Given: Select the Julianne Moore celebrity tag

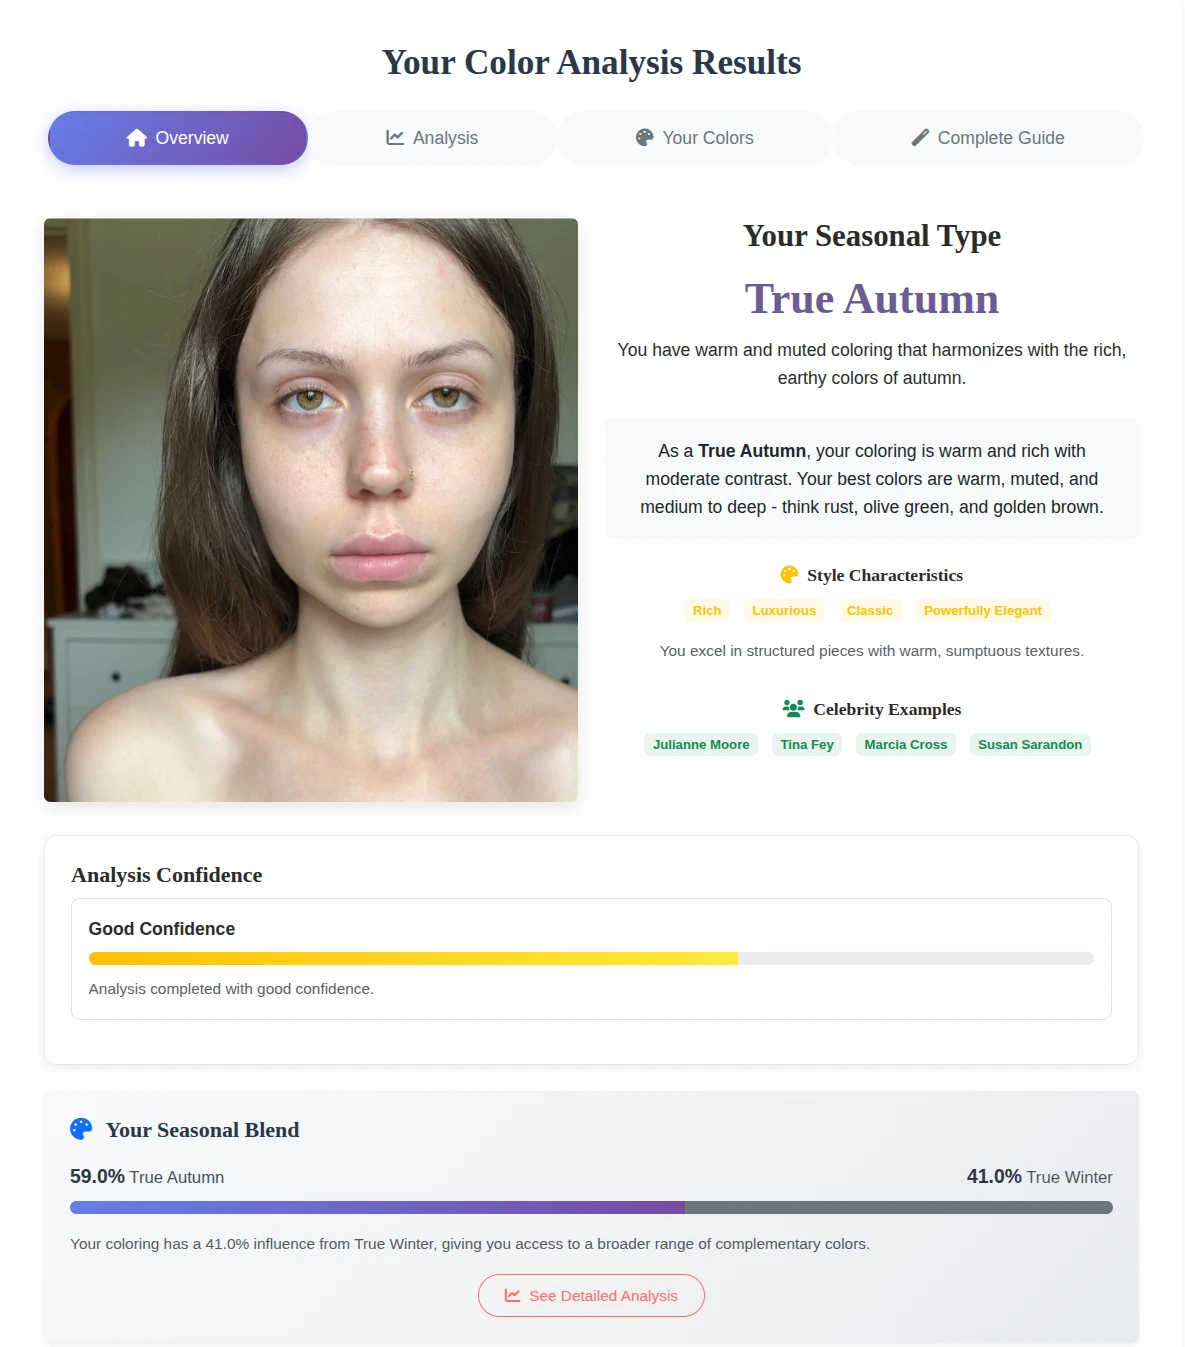Looking at the screenshot, I should (700, 744).
